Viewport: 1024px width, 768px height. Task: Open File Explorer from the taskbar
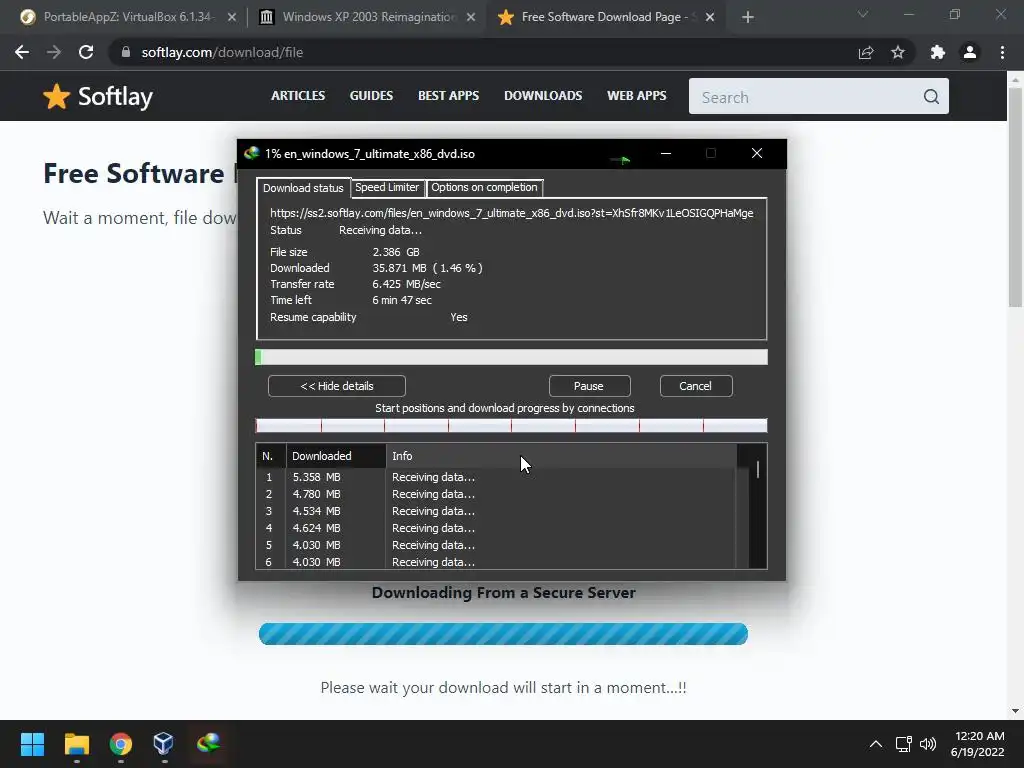click(76, 744)
